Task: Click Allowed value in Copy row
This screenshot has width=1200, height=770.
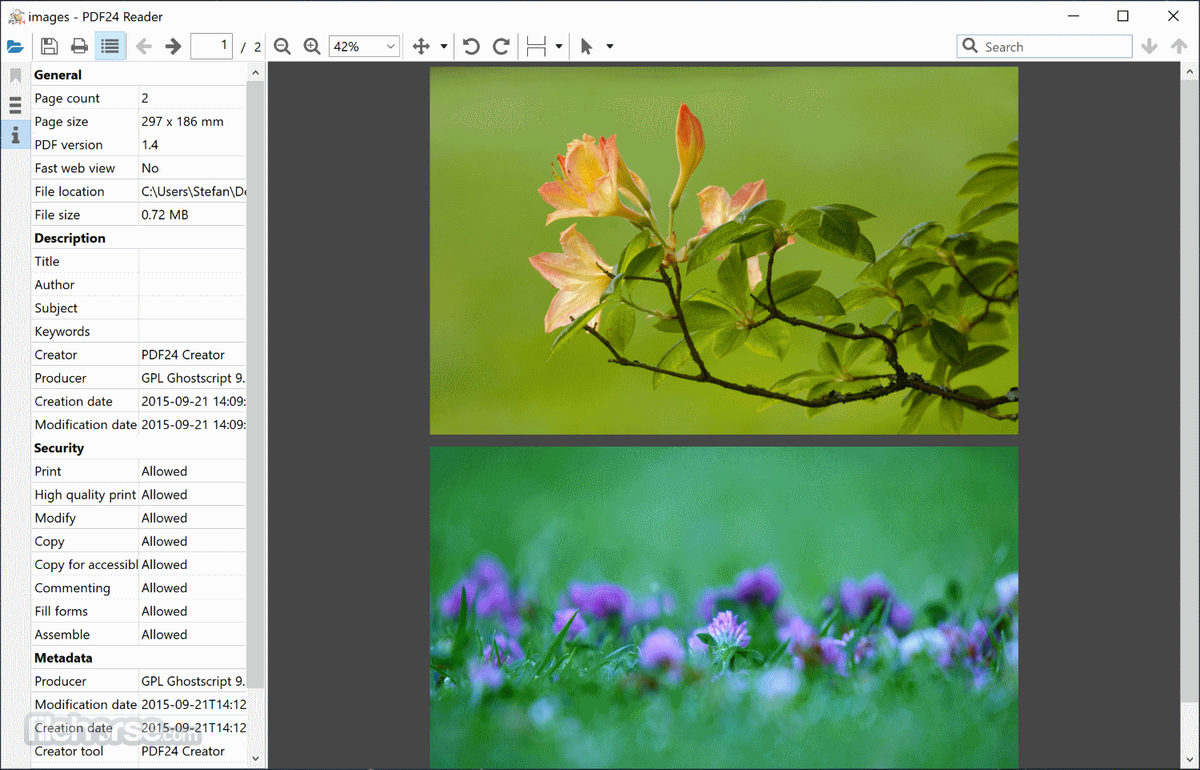Action: pyautogui.click(x=164, y=541)
